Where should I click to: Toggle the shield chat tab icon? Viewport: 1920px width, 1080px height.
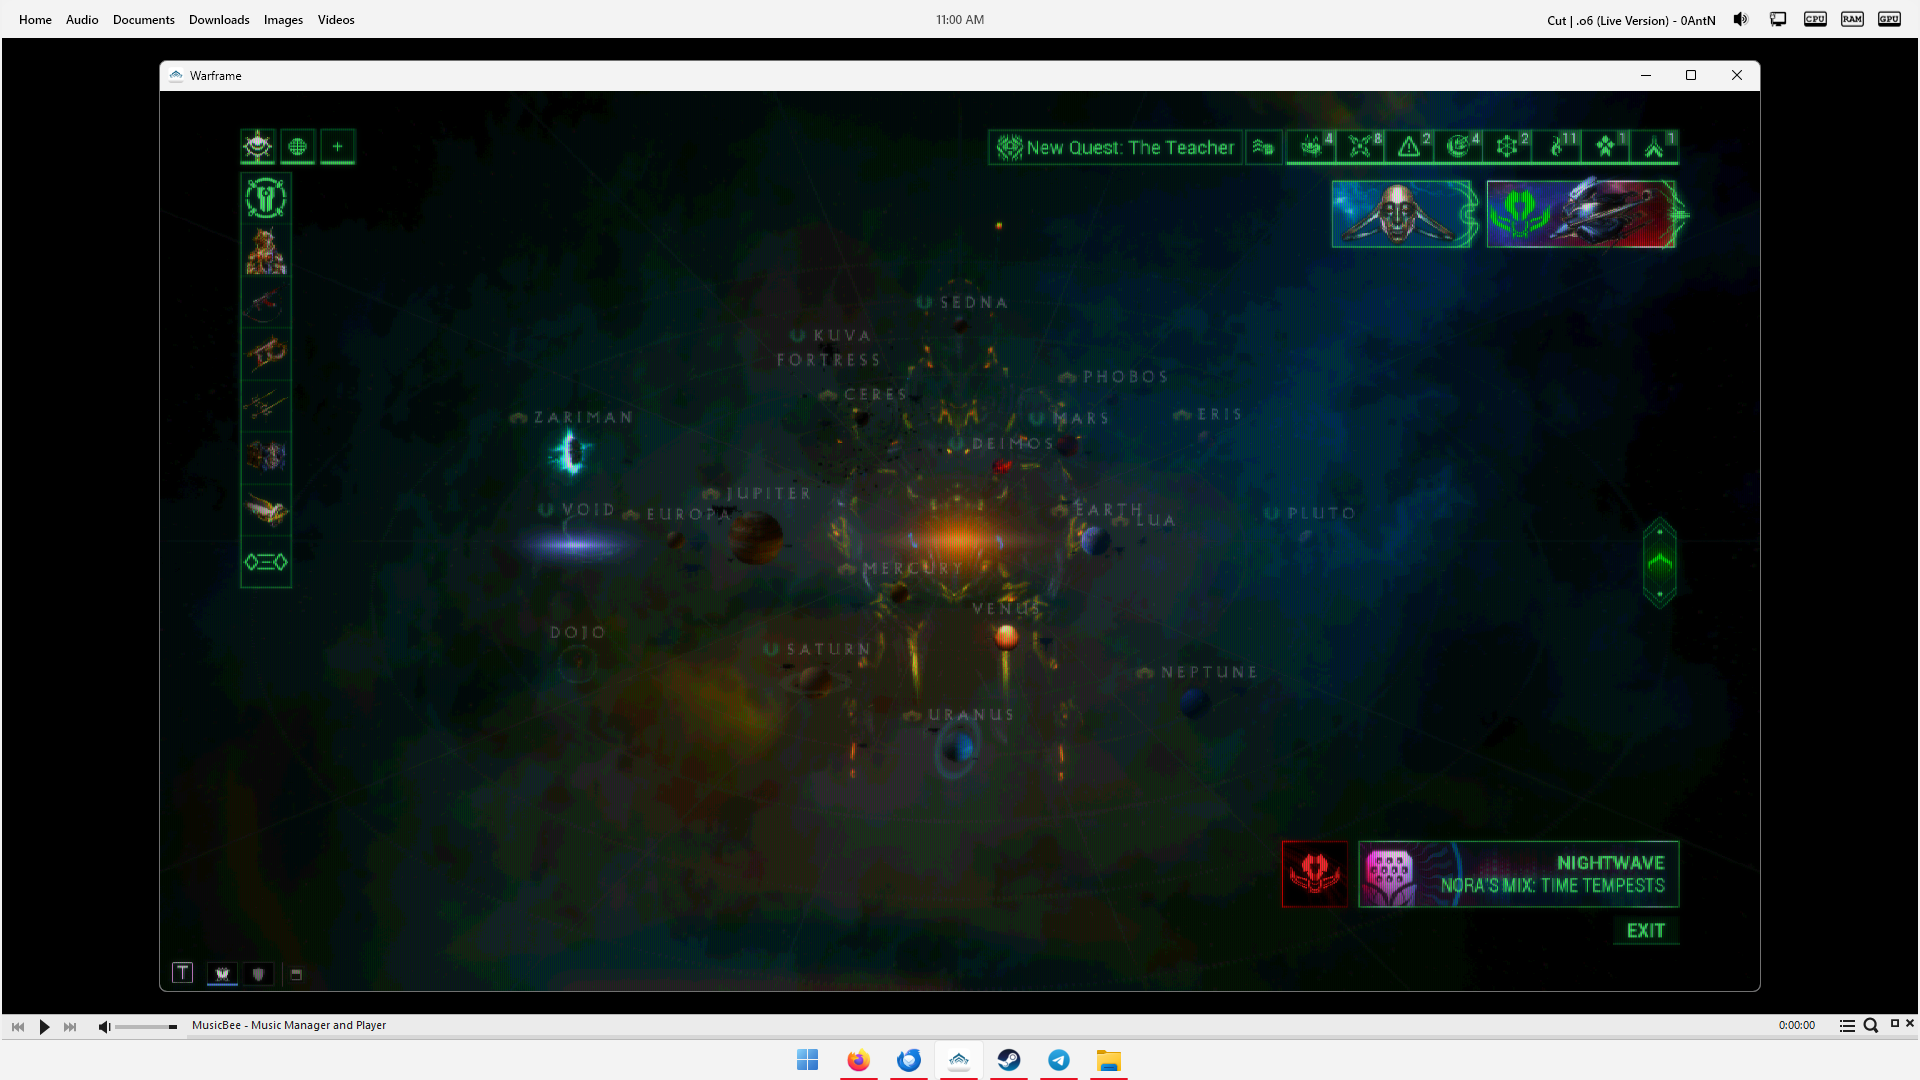point(259,974)
